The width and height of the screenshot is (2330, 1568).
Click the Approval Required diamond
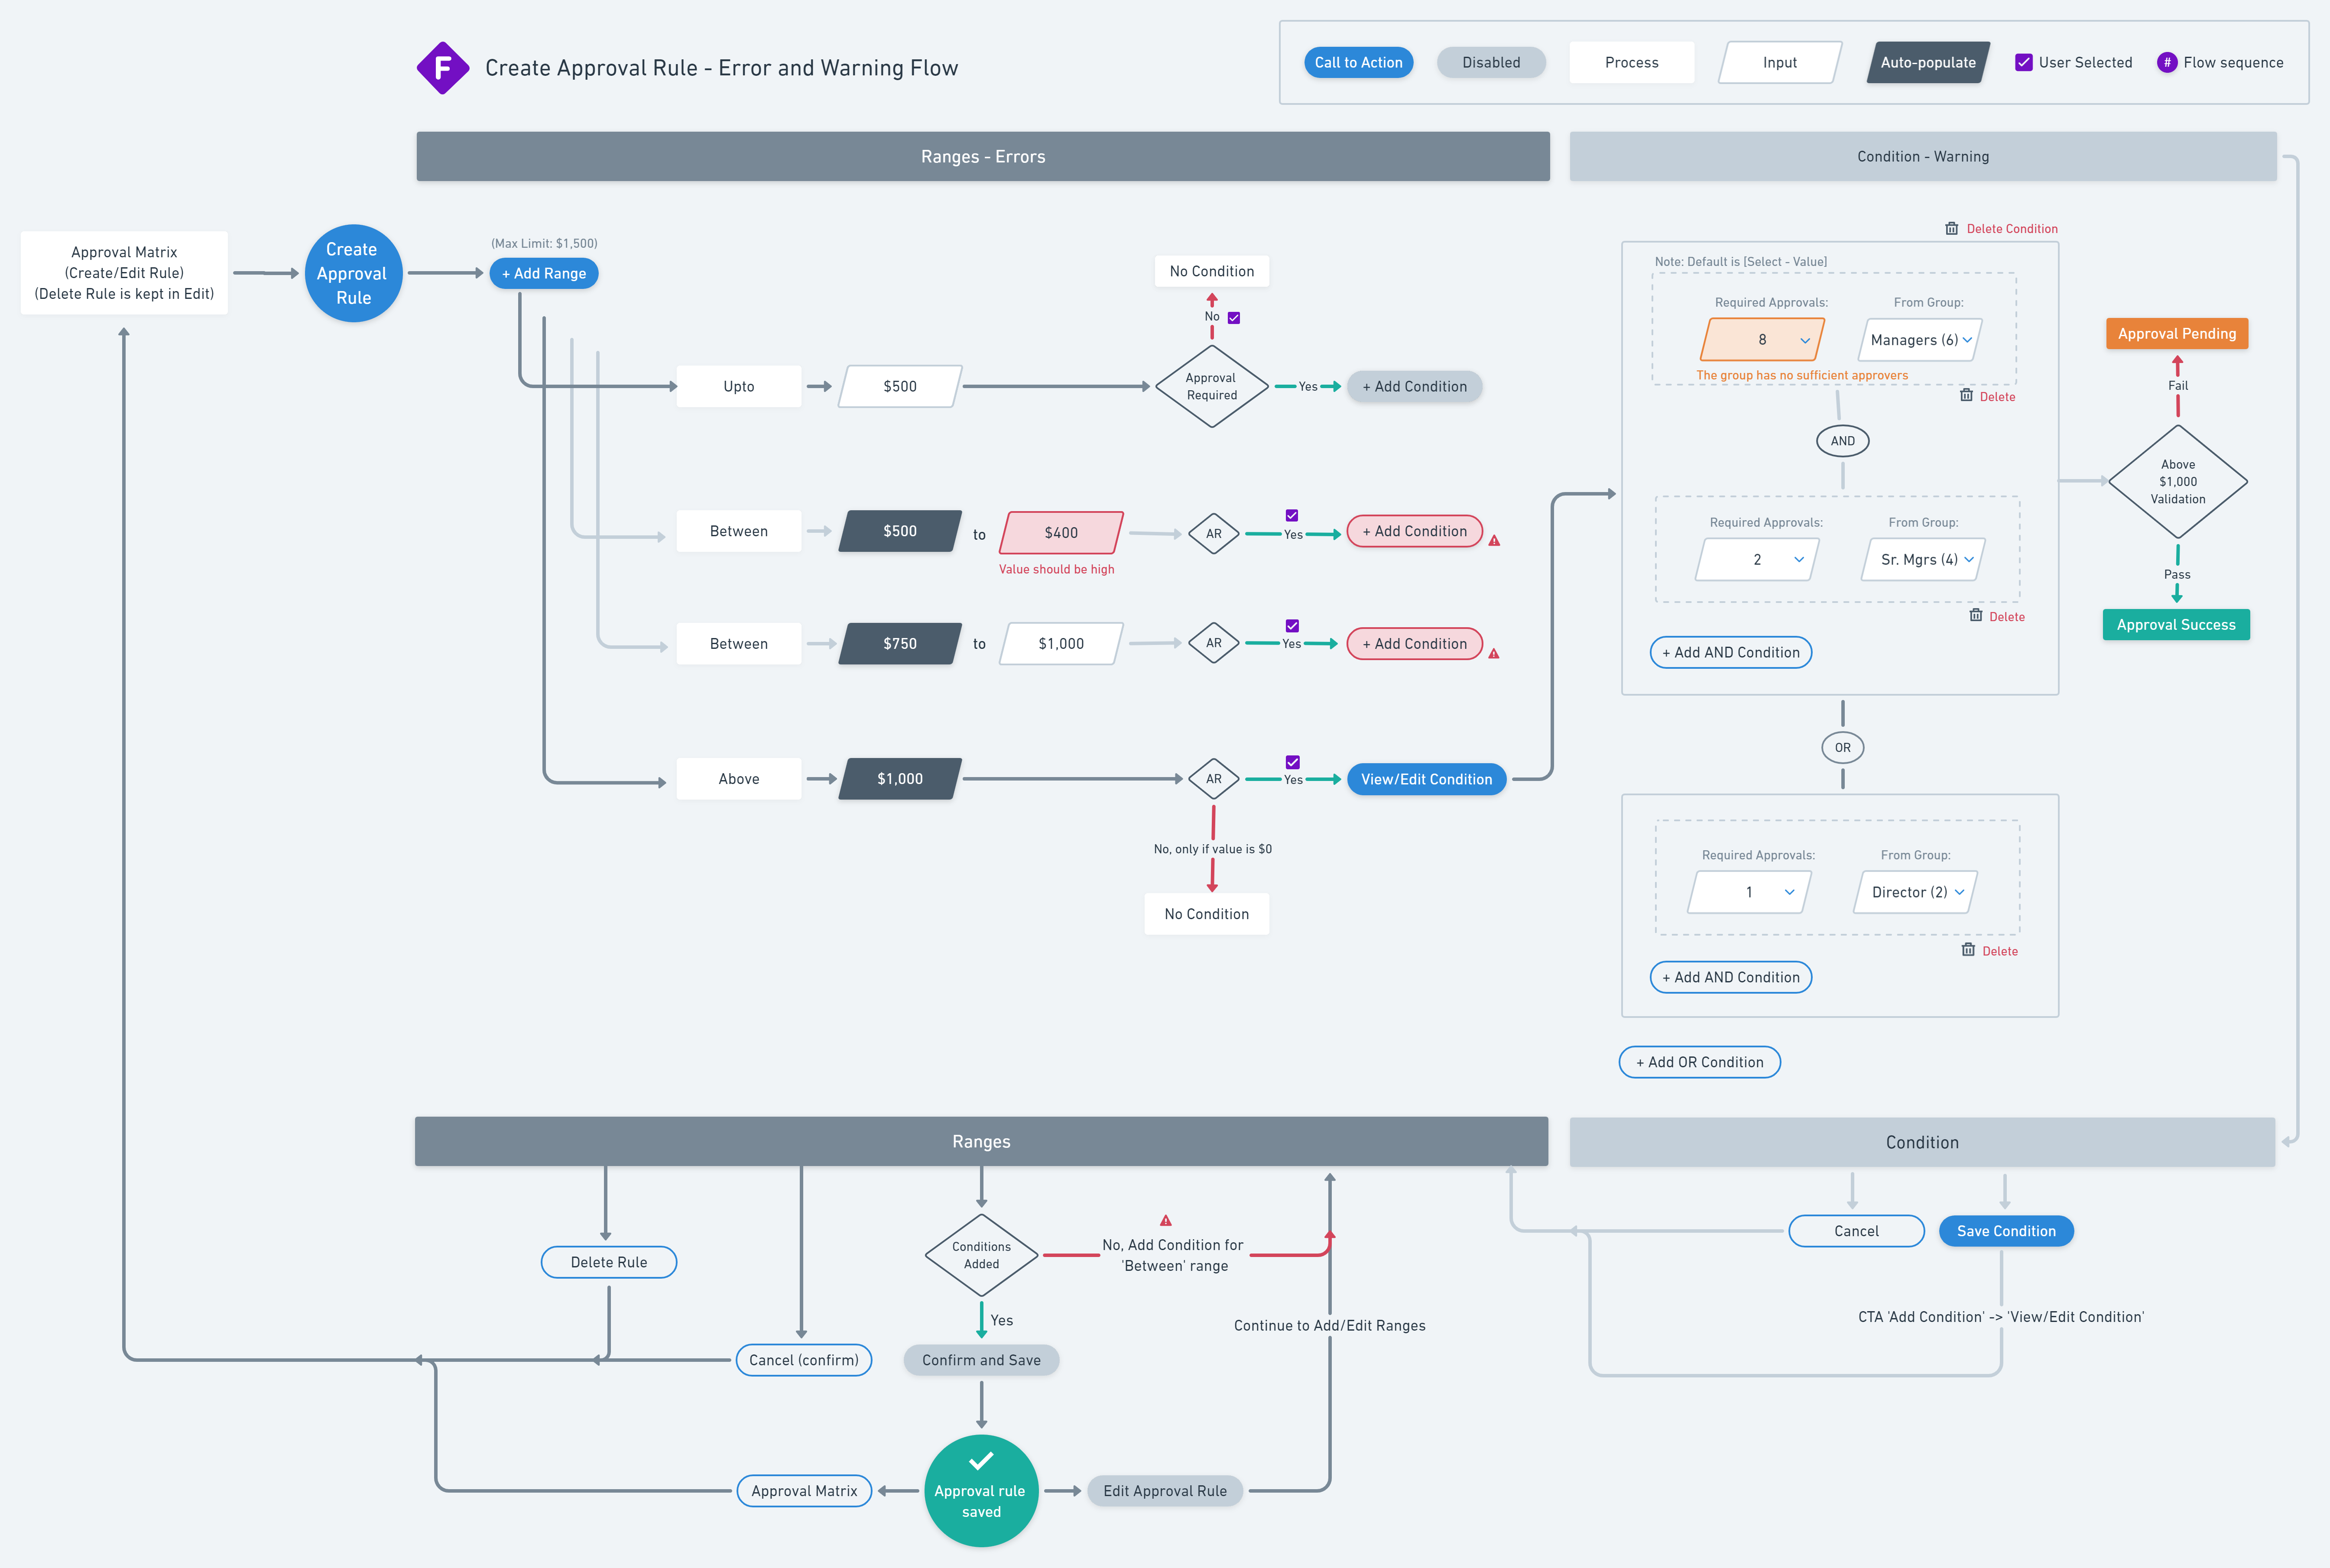pyautogui.click(x=1212, y=387)
